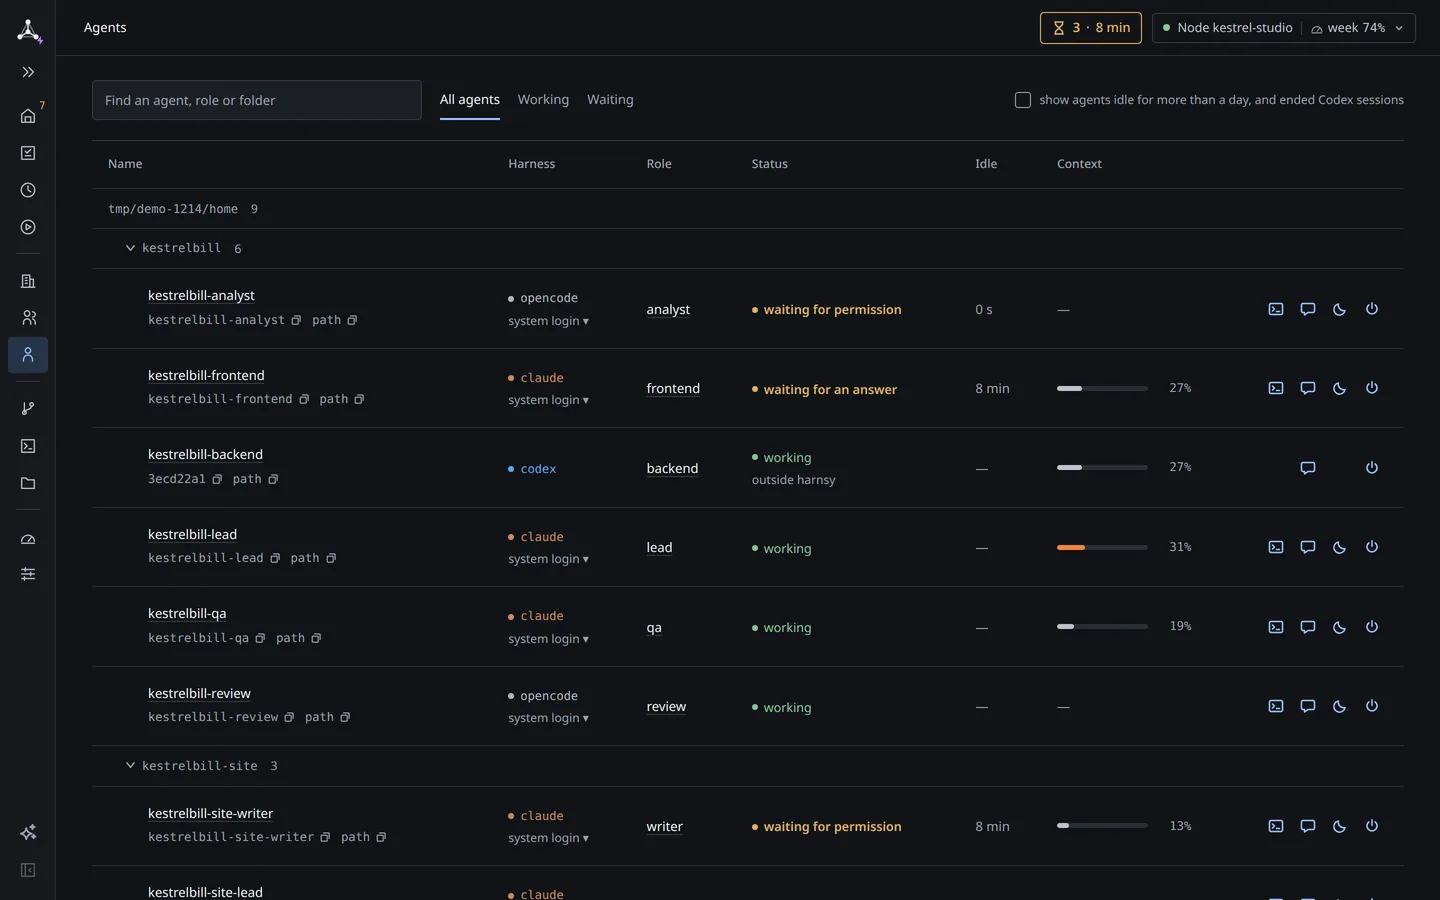
Task: Open the building icon in sidebar
Action: (x=28, y=281)
